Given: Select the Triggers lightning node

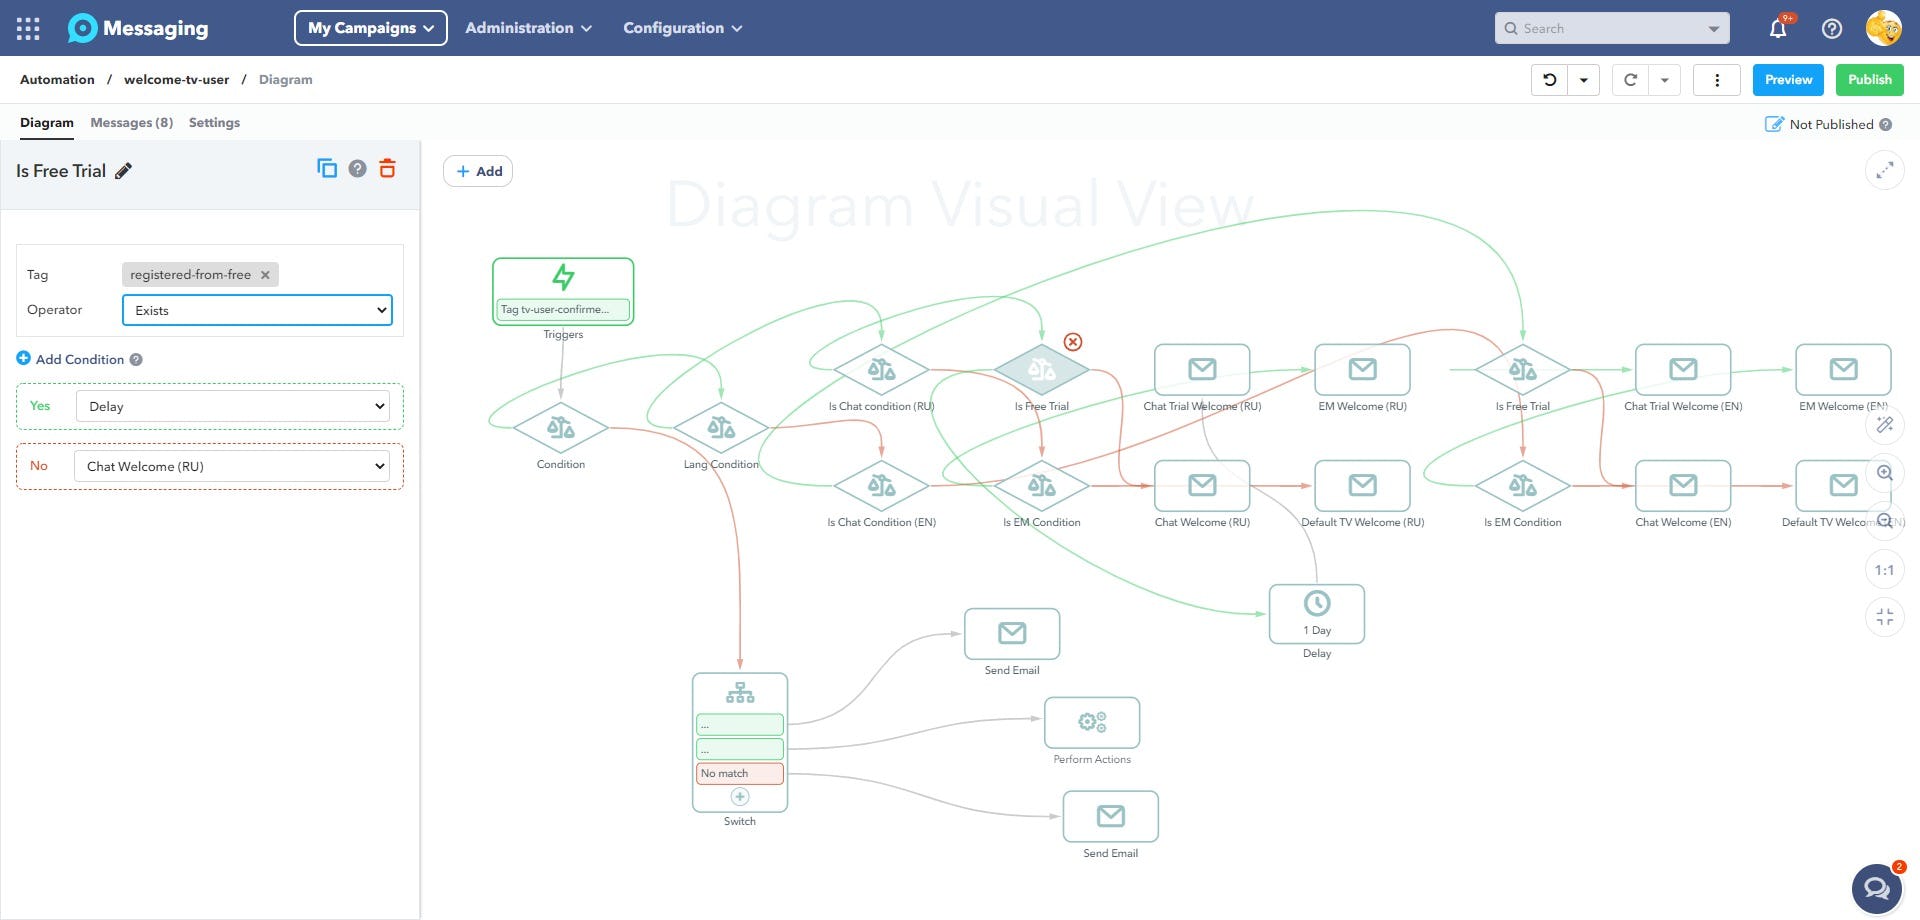Looking at the screenshot, I should point(563,276).
